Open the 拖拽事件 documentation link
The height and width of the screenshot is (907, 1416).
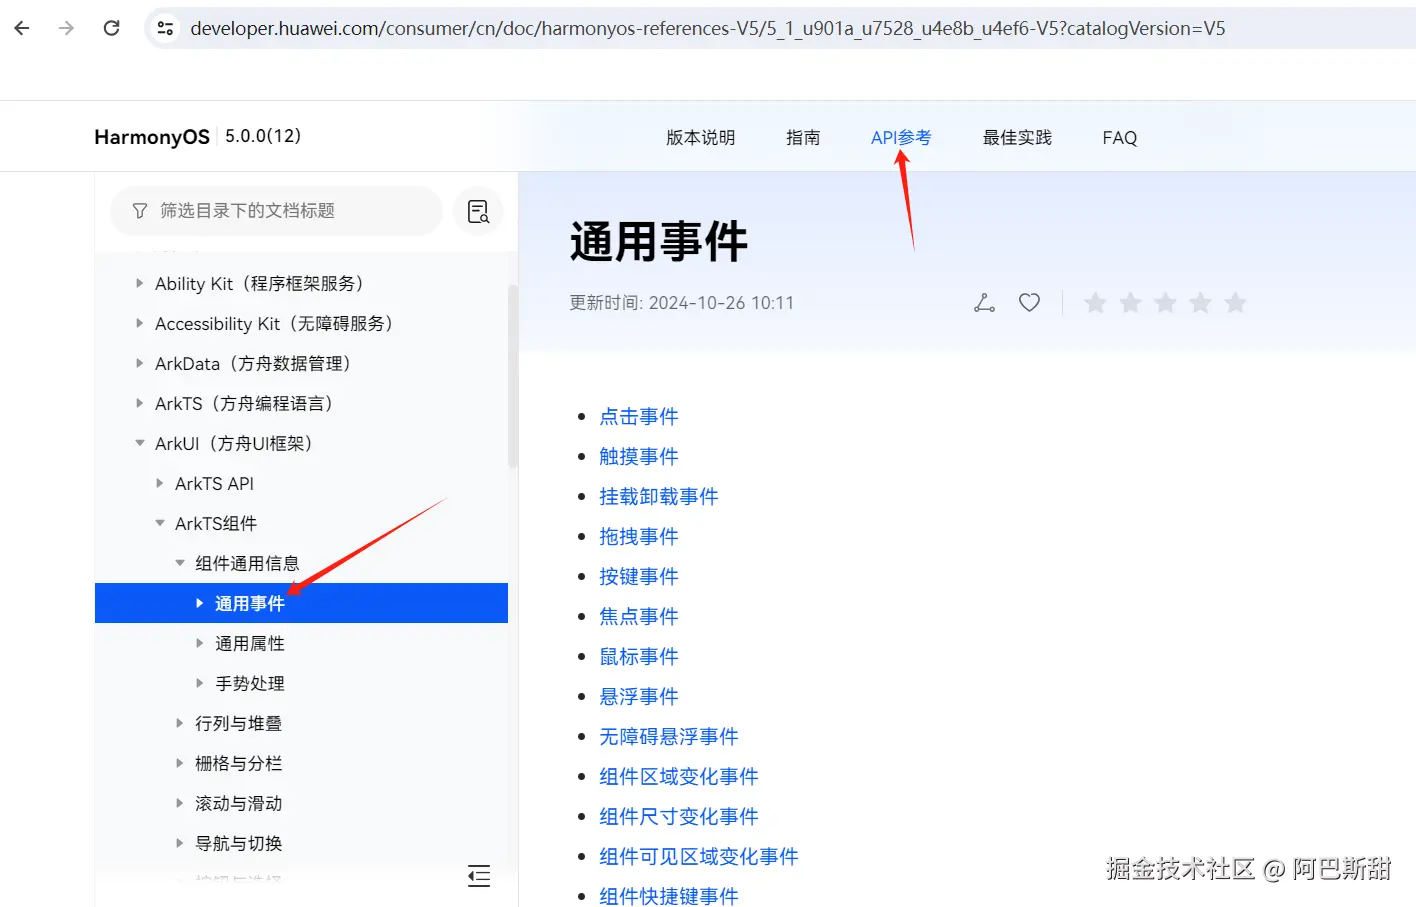(x=638, y=536)
